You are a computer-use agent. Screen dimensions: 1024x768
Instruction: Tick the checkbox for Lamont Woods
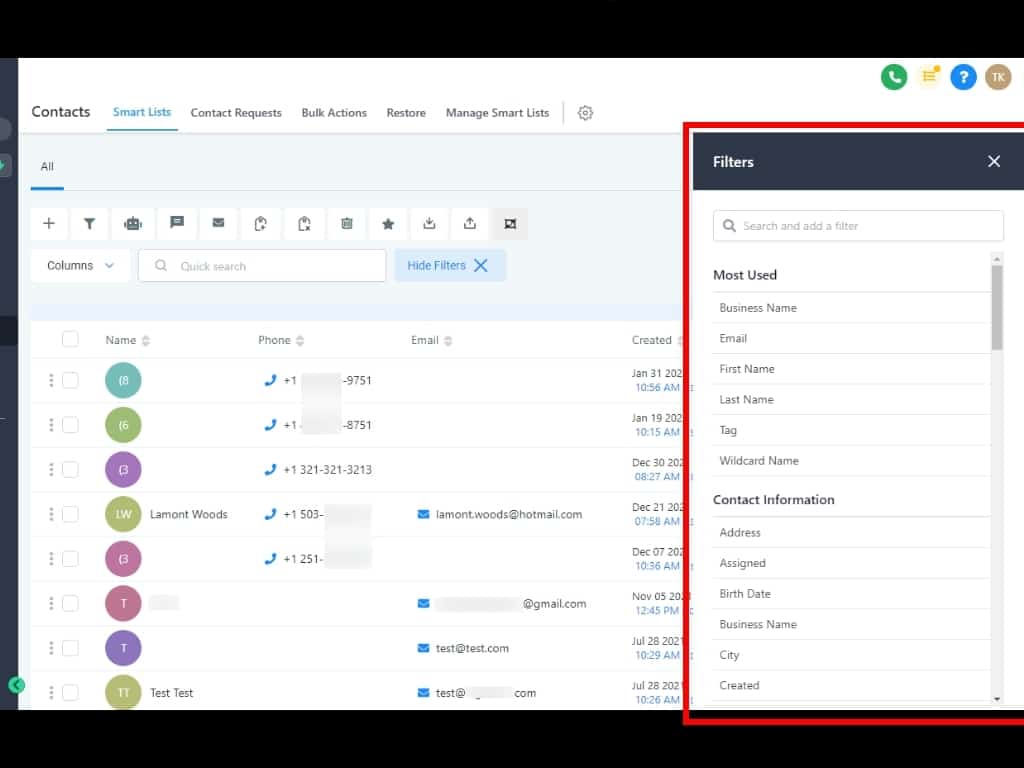pyautogui.click(x=70, y=514)
